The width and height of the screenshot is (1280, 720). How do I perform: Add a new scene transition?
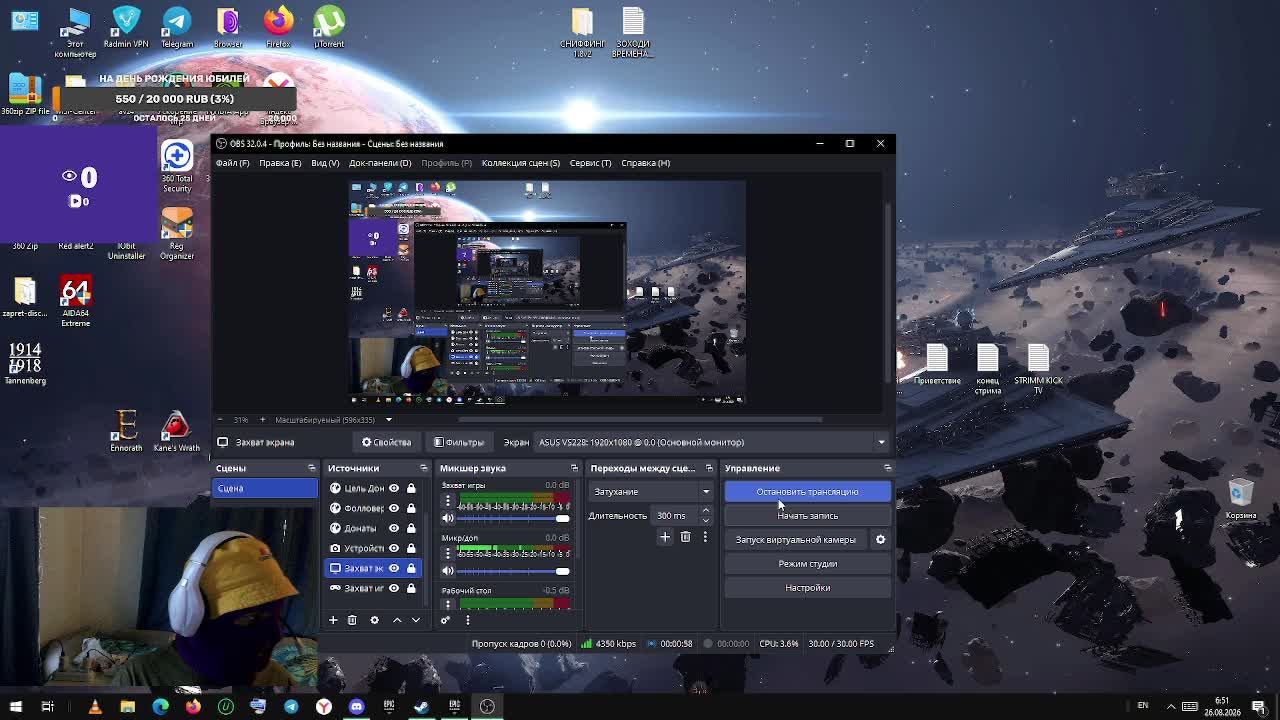click(664, 537)
